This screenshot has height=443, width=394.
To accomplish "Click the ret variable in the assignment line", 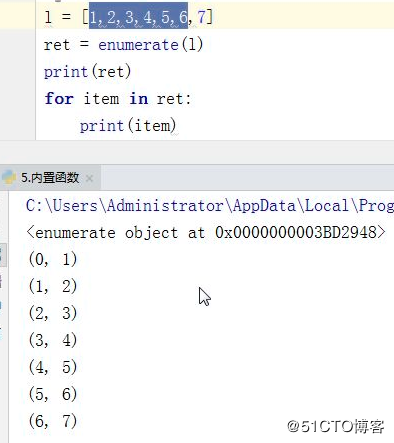I will (57, 45).
